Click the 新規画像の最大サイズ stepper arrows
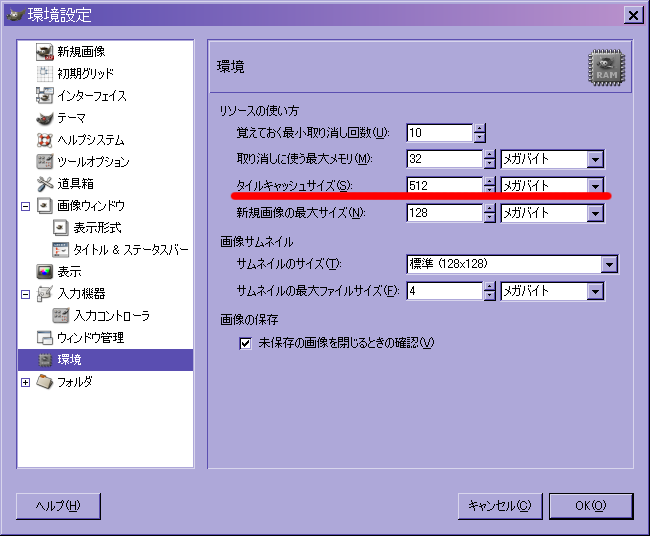The height and width of the screenshot is (536, 650). [x=490, y=213]
